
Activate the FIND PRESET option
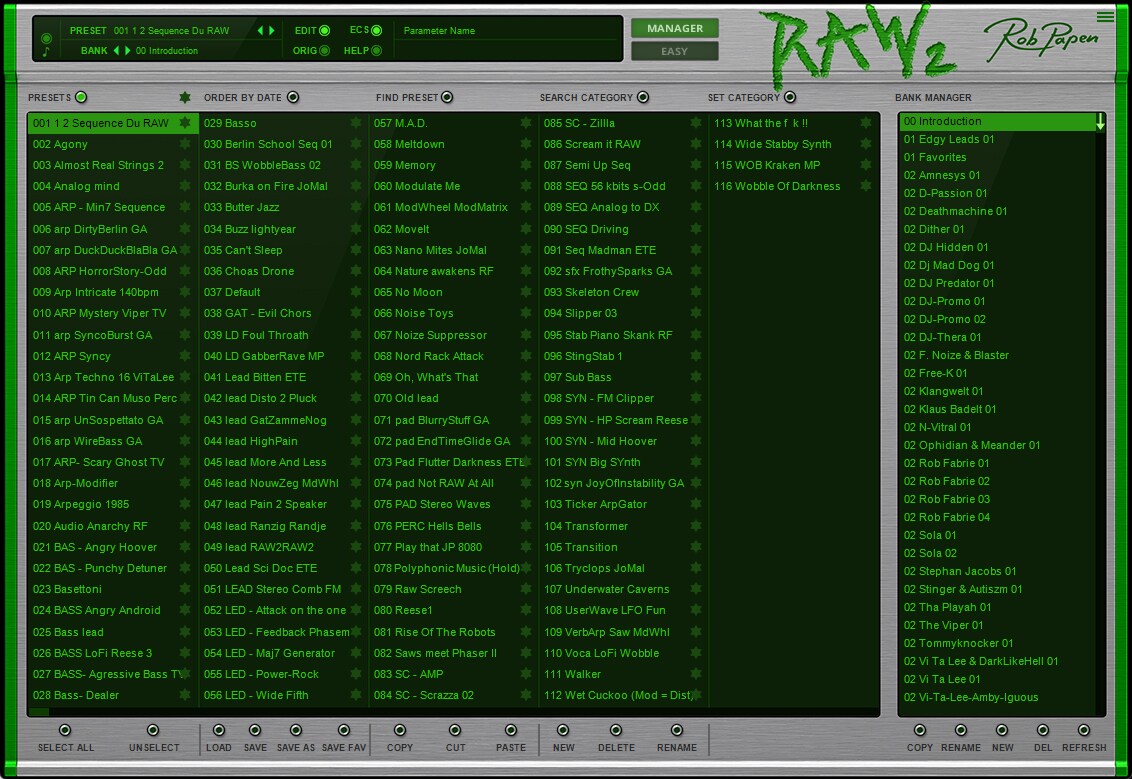(x=448, y=97)
